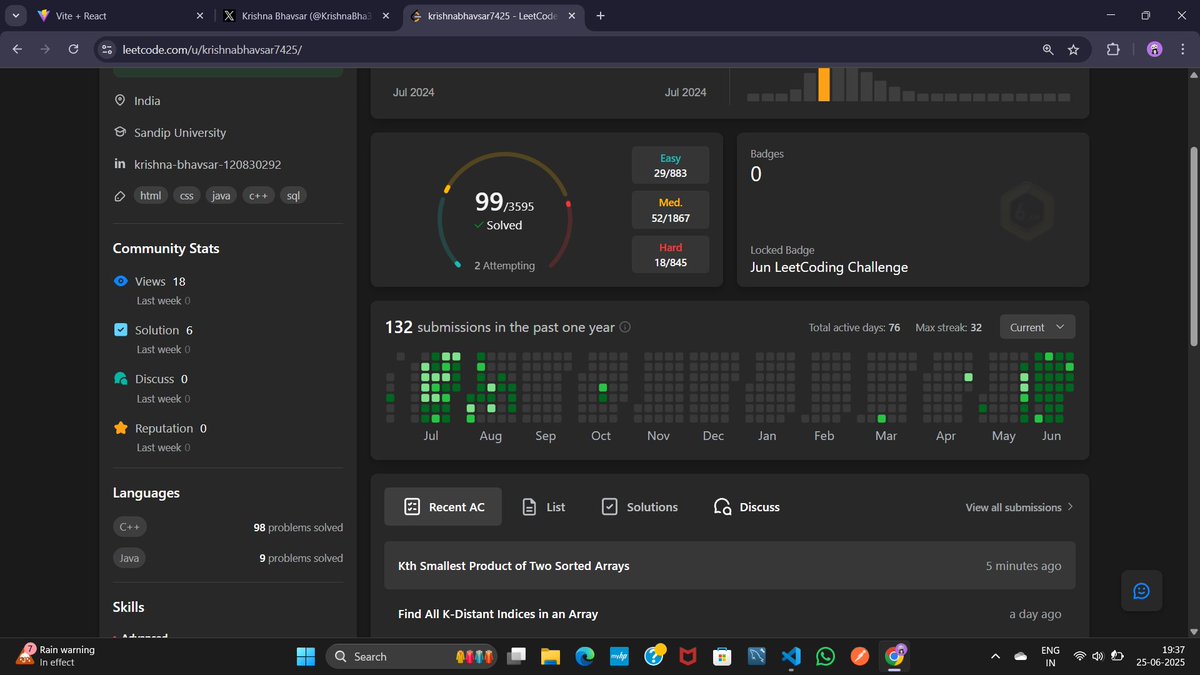Open the Current year dropdown on the heatmap

[1036, 326]
